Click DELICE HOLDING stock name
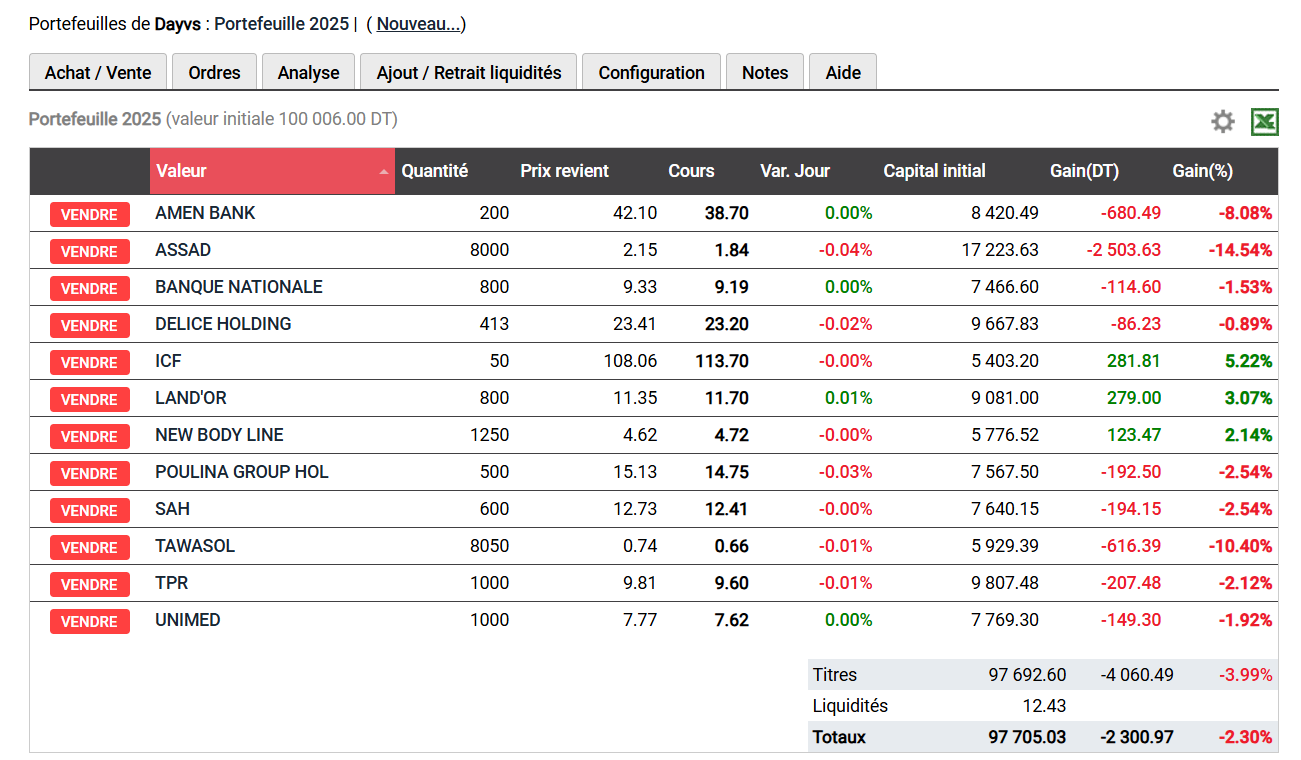This screenshot has width=1301, height=760. point(223,324)
